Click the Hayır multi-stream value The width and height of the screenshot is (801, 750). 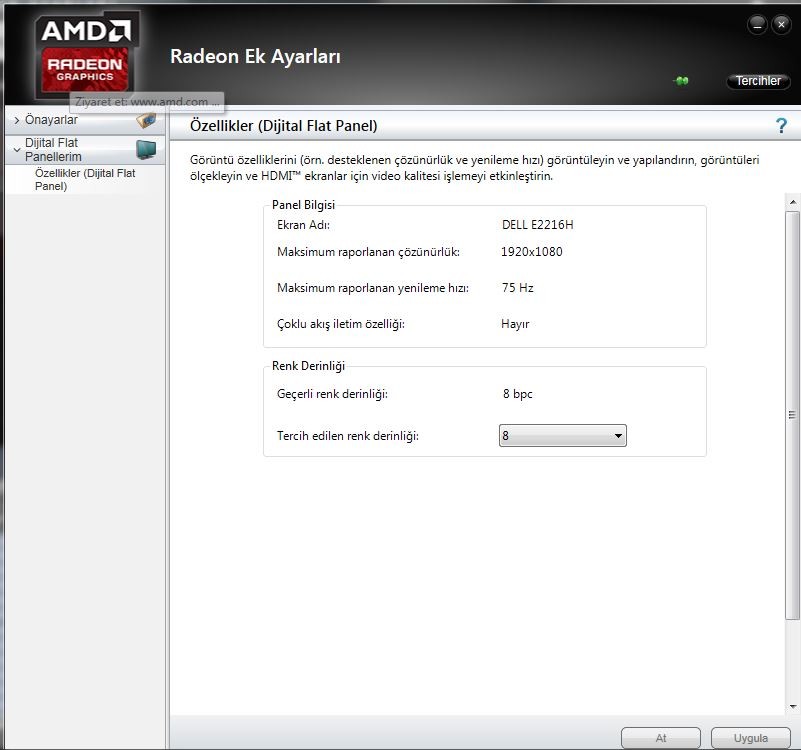(x=515, y=324)
